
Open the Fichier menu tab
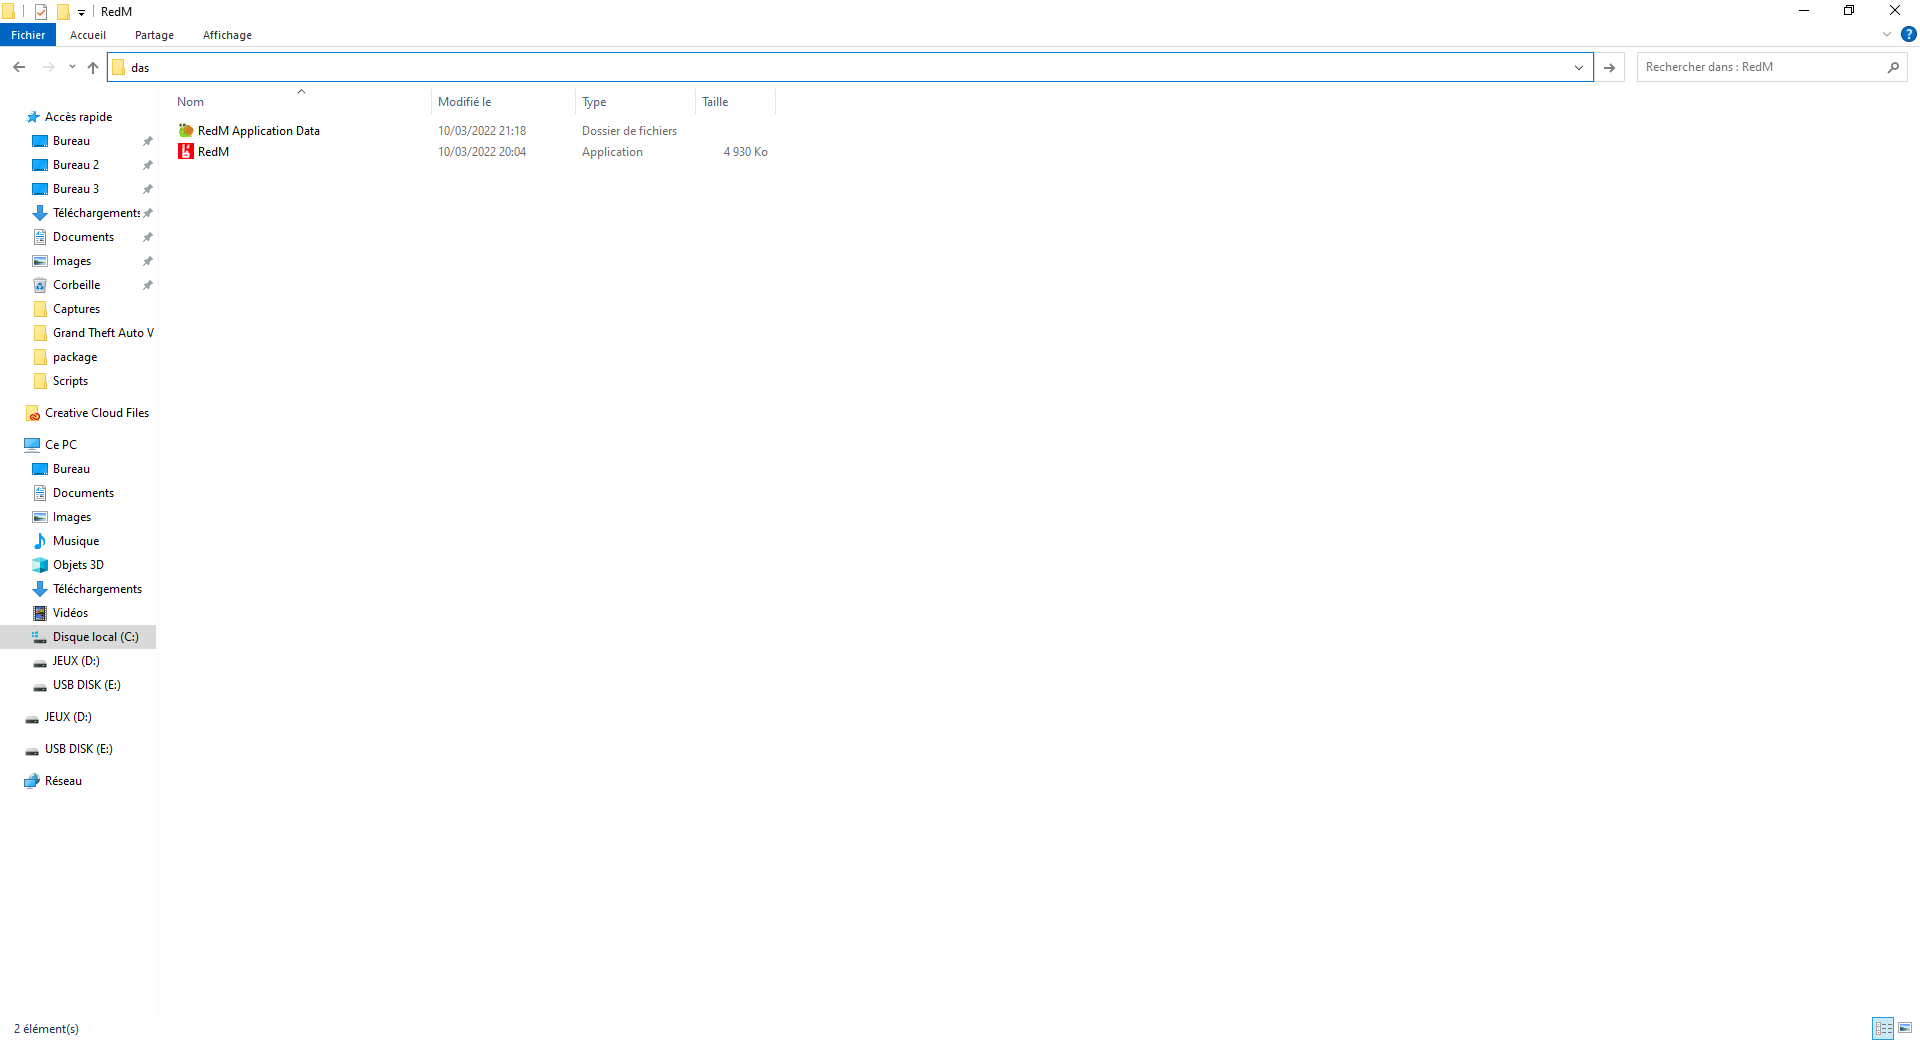pyautogui.click(x=28, y=35)
